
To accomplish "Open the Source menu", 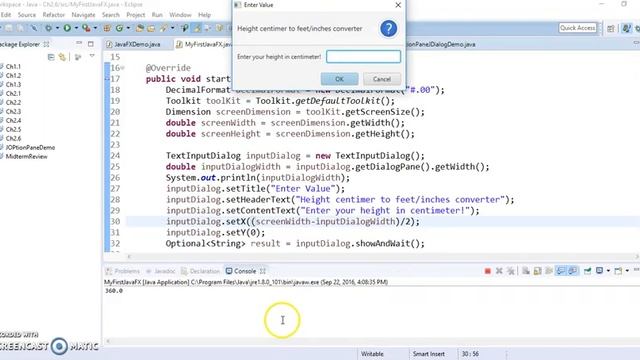I will 27,15.
